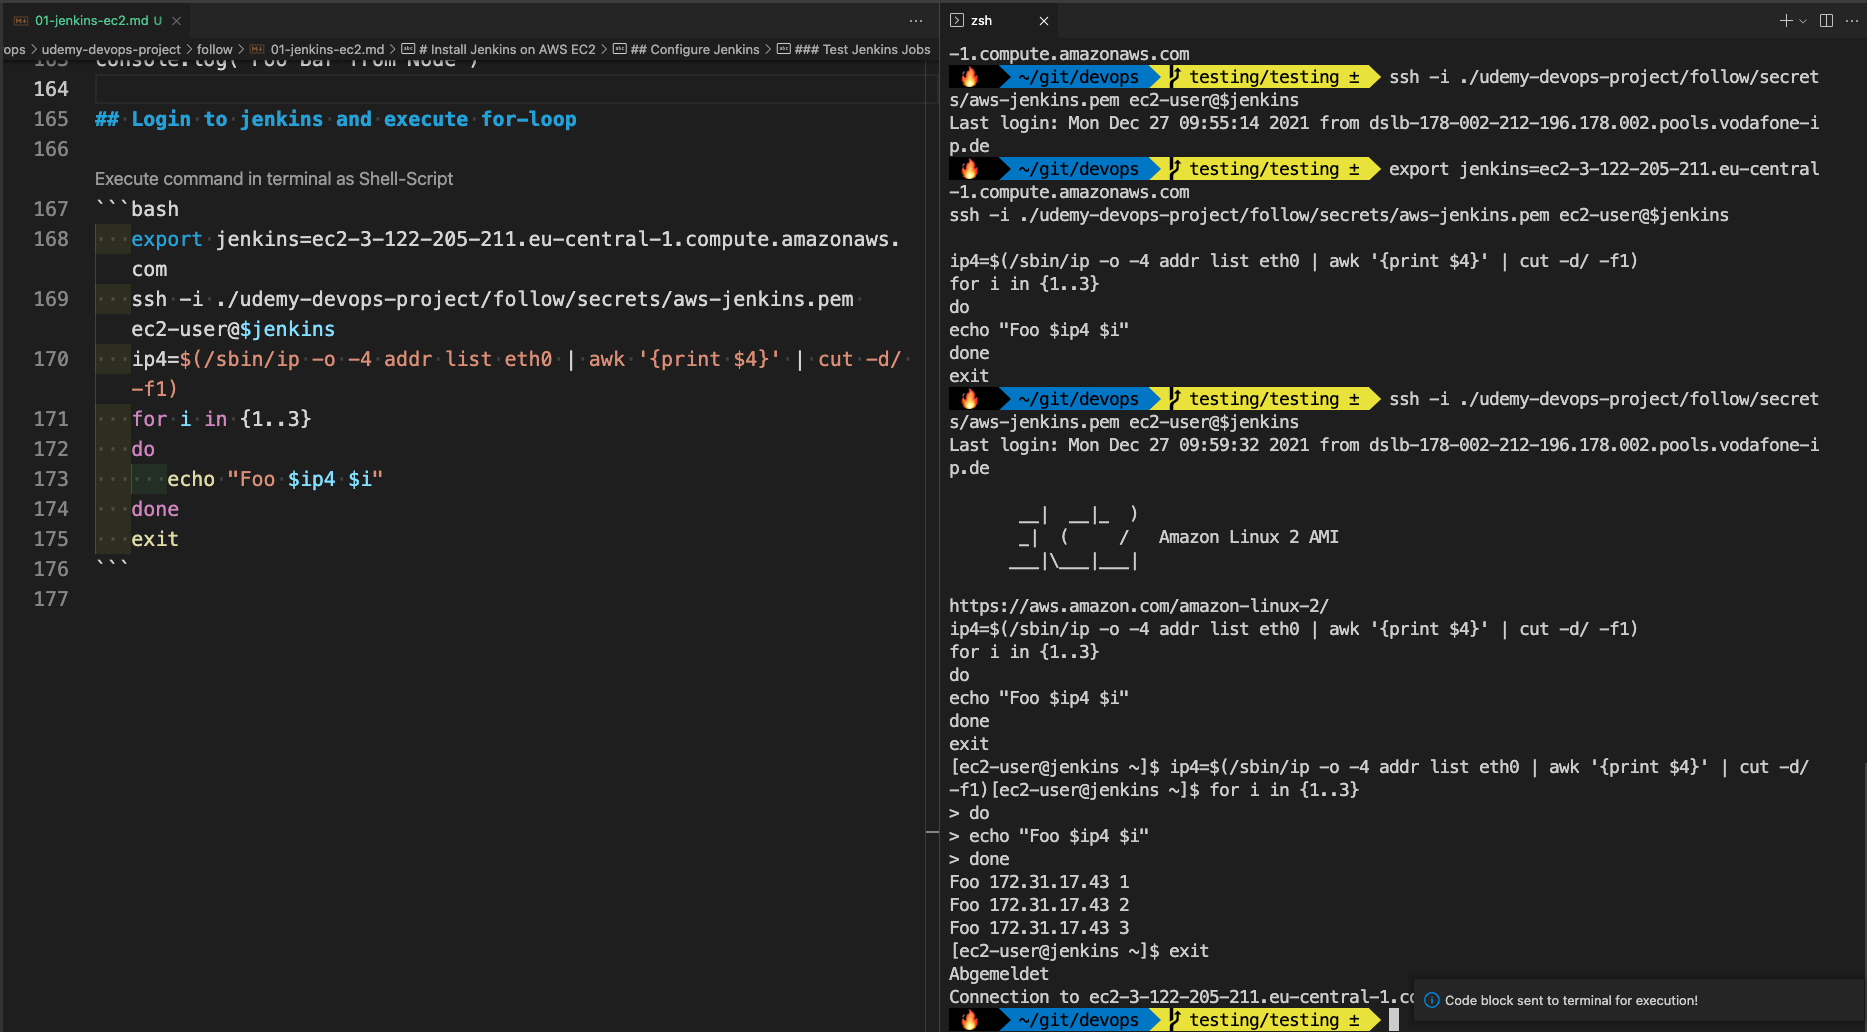Click 'done' keyword on line 174
The width and height of the screenshot is (1867, 1032).
[155, 509]
